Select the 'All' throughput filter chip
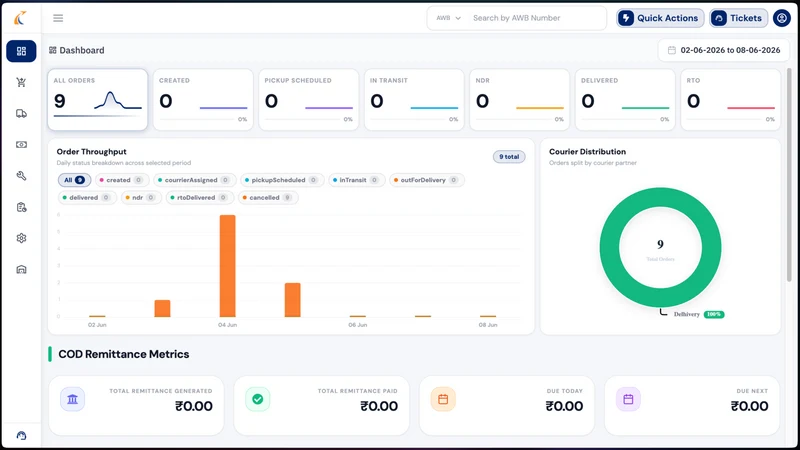 coord(74,180)
